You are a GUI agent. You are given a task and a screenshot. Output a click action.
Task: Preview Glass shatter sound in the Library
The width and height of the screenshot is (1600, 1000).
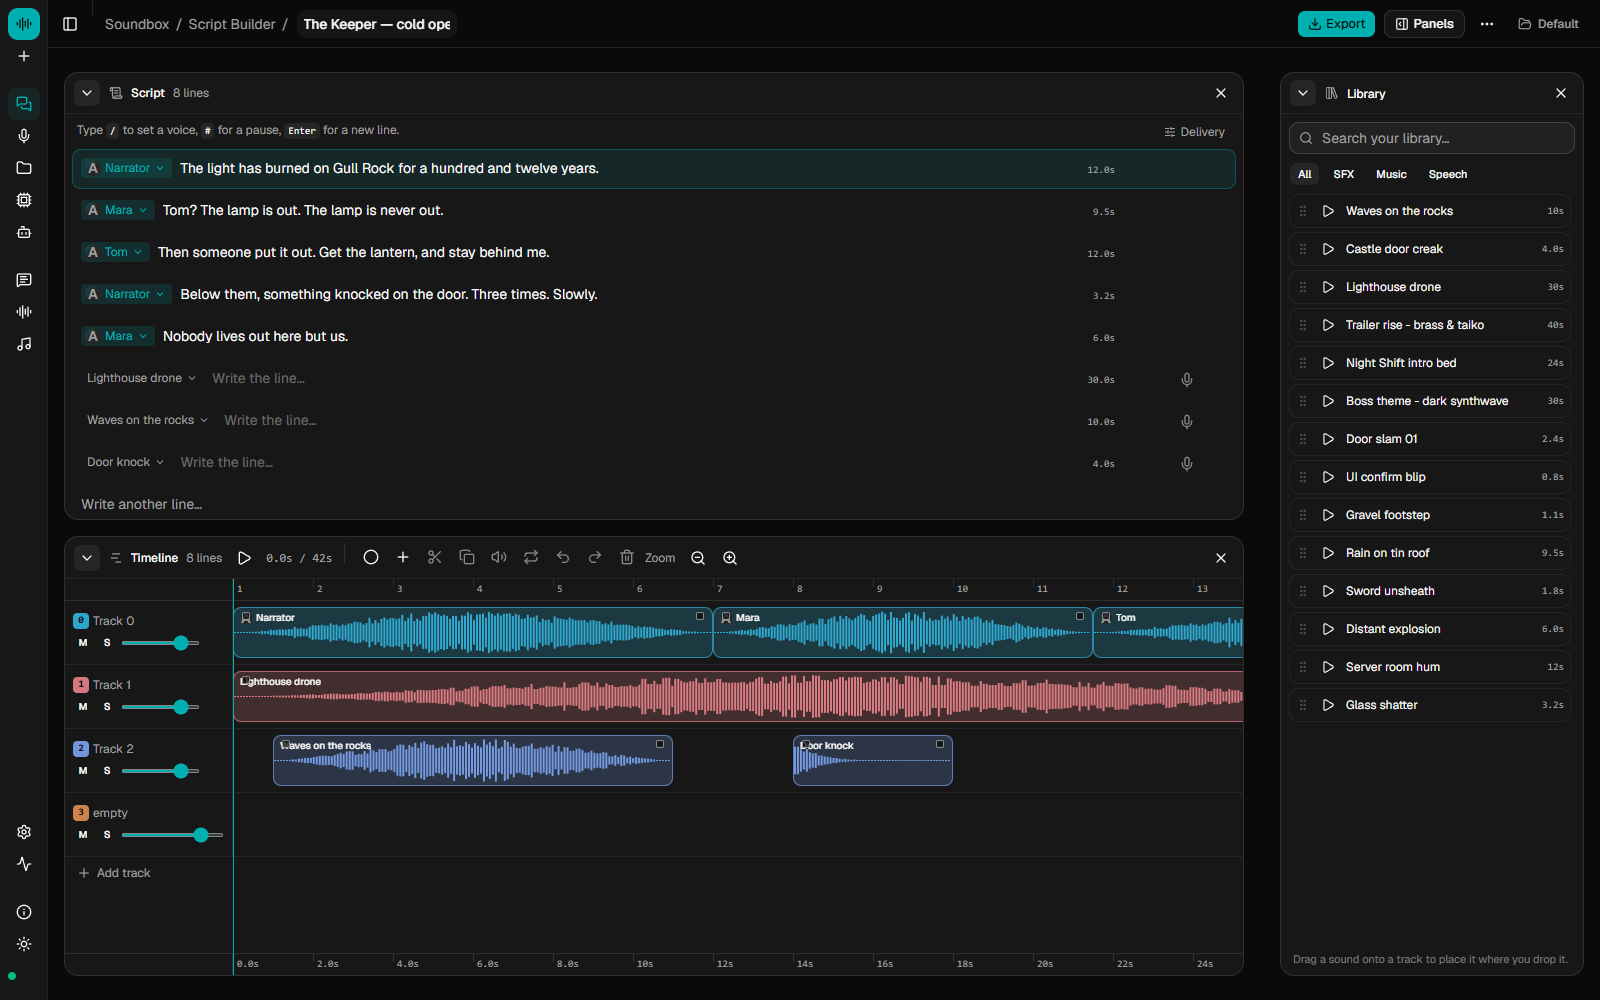point(1328,705)
